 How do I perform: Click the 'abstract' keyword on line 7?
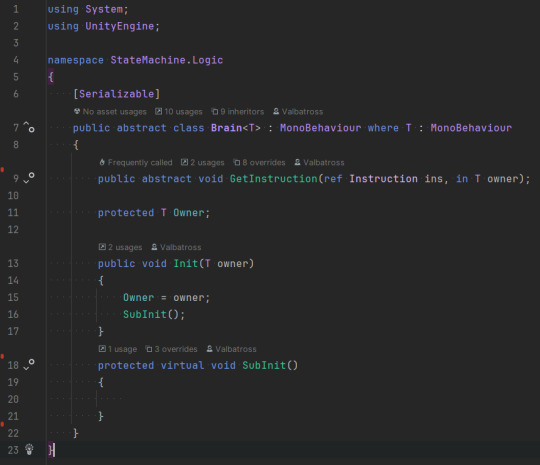pos(142,128)
